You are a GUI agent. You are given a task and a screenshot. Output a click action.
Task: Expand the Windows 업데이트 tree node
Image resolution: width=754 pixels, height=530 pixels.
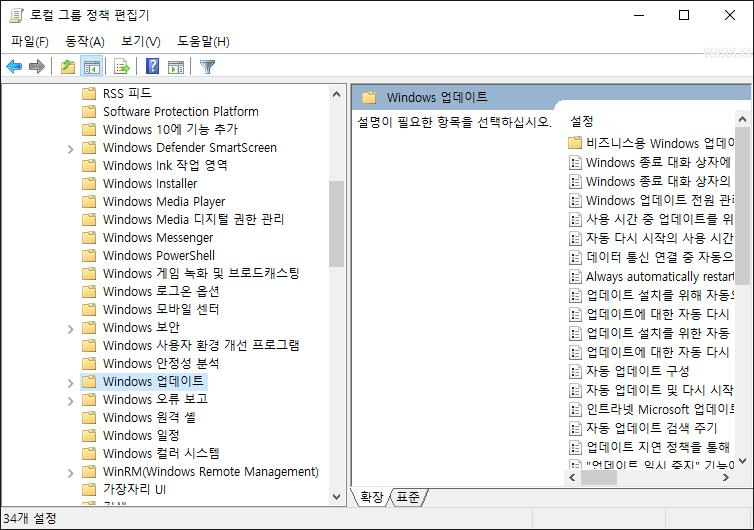(71, 383)
